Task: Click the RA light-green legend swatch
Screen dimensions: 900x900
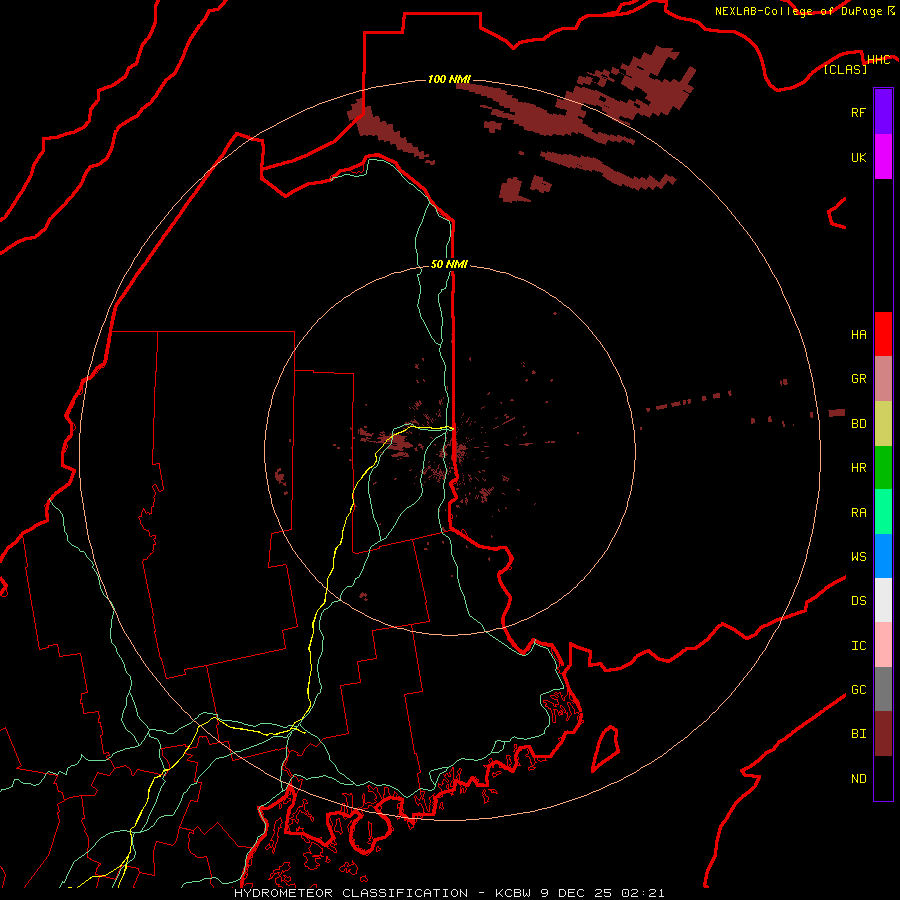Action: [x=883, y=512]
